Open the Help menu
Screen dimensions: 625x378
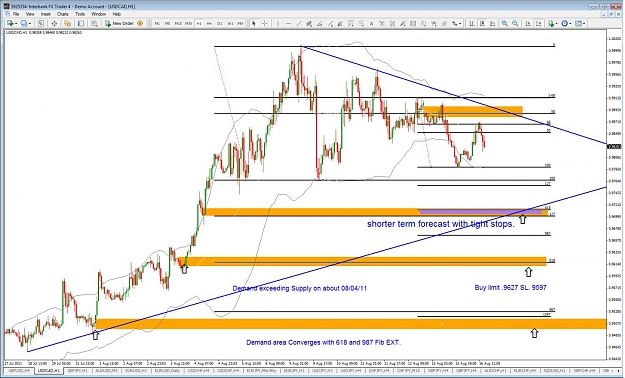coord(116,14)
